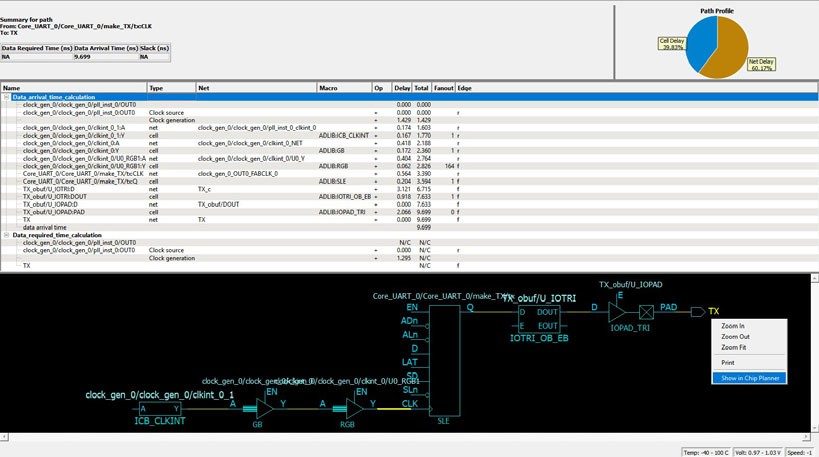Select the IOTRI_OB_EB block

click(537, 318)
